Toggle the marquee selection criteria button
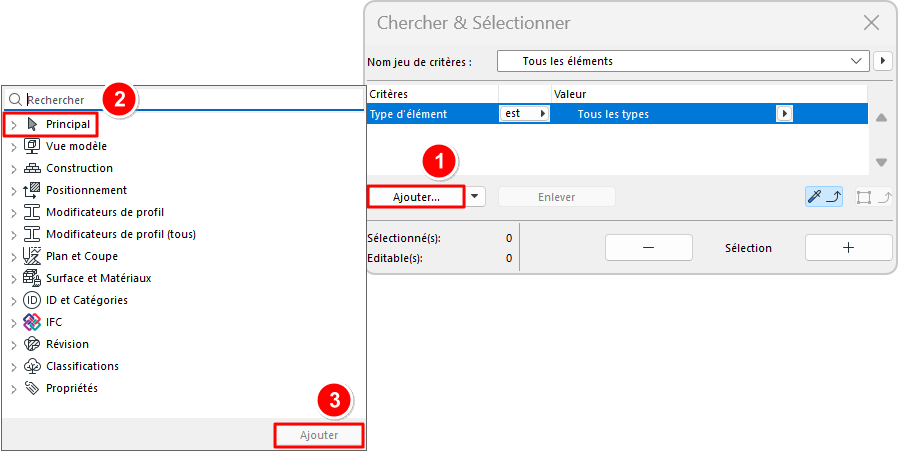 click(874, 197)
